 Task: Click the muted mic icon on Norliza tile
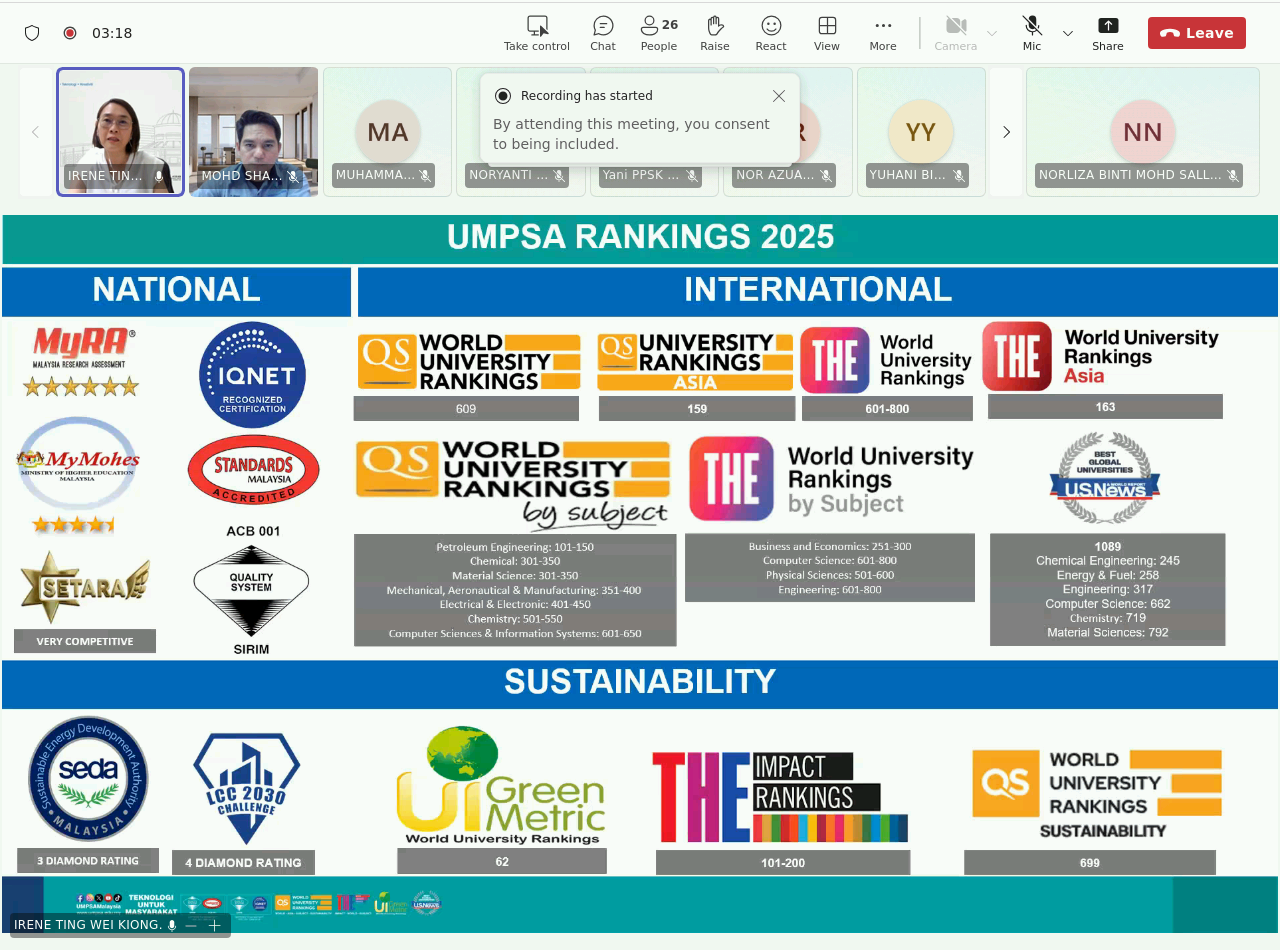point(1233,176)
